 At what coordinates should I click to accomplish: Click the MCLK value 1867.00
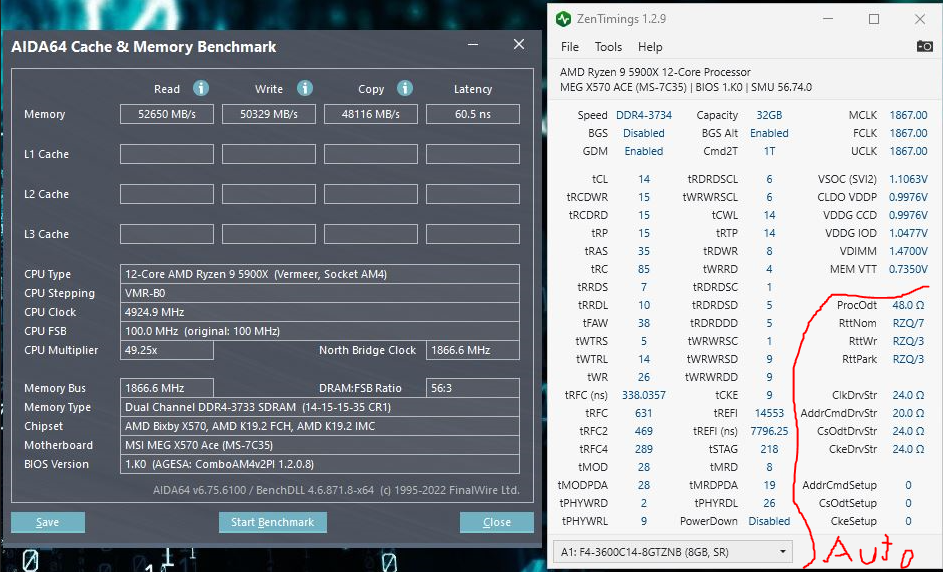908,115
